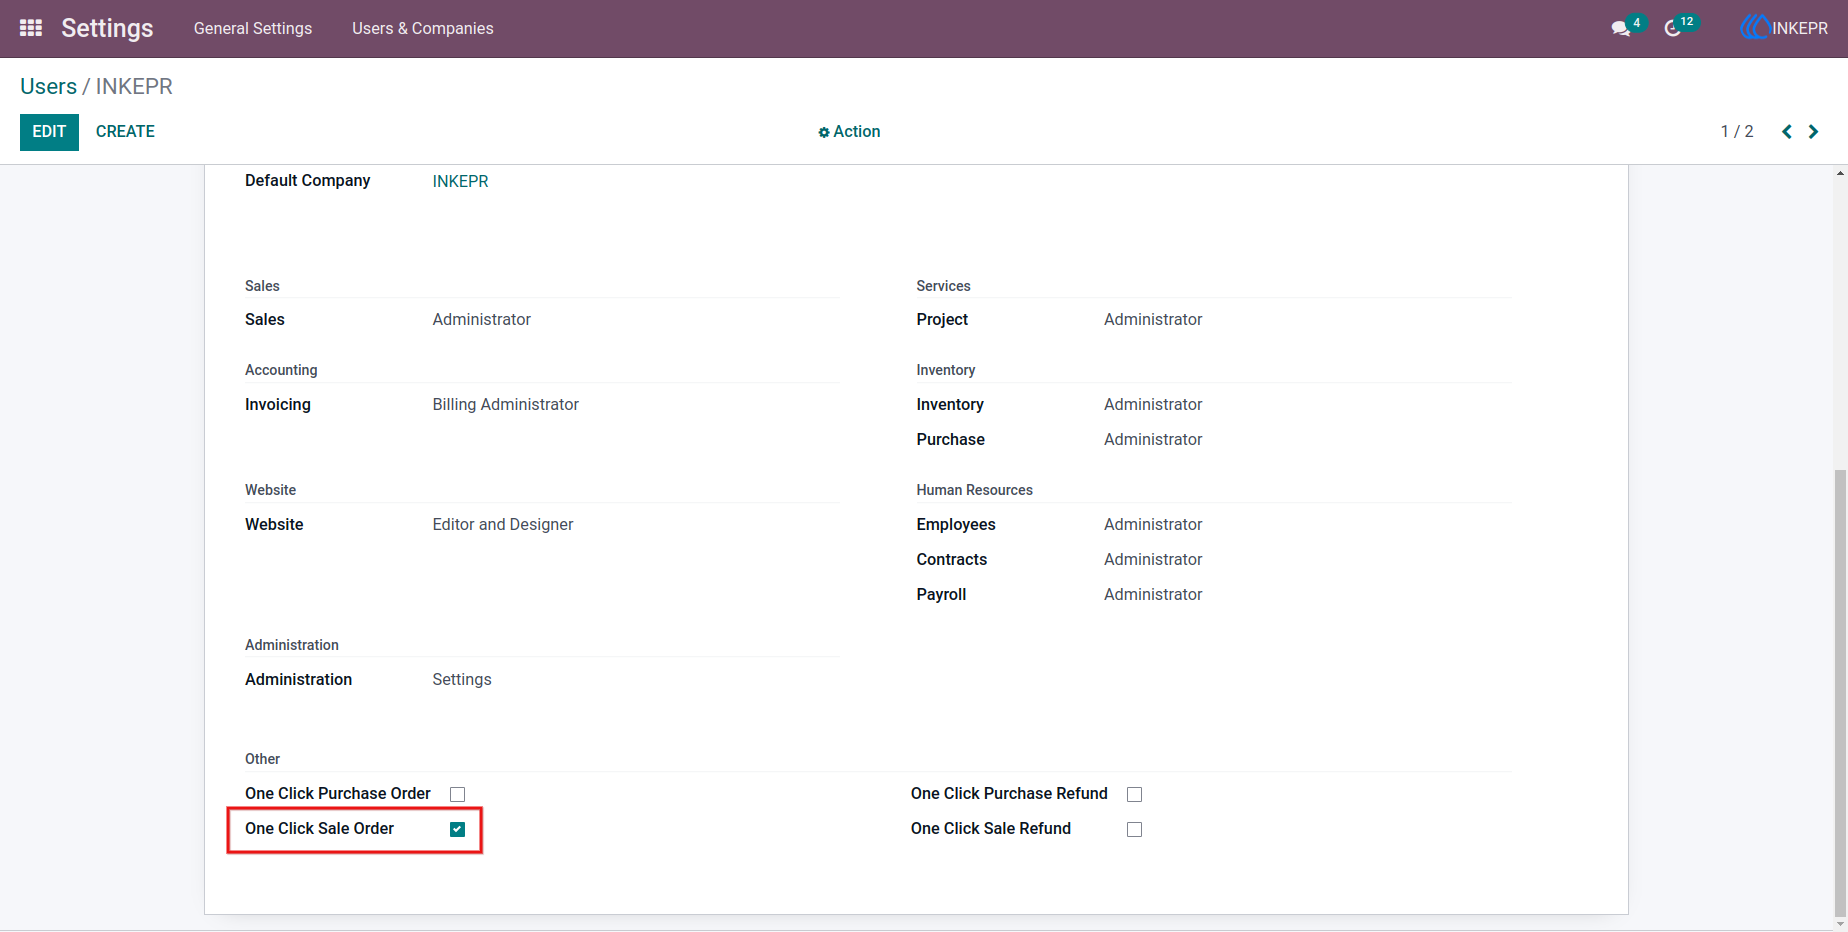
Task: Click Inventory field value 'Administrator'
Action: [1153, 405]
